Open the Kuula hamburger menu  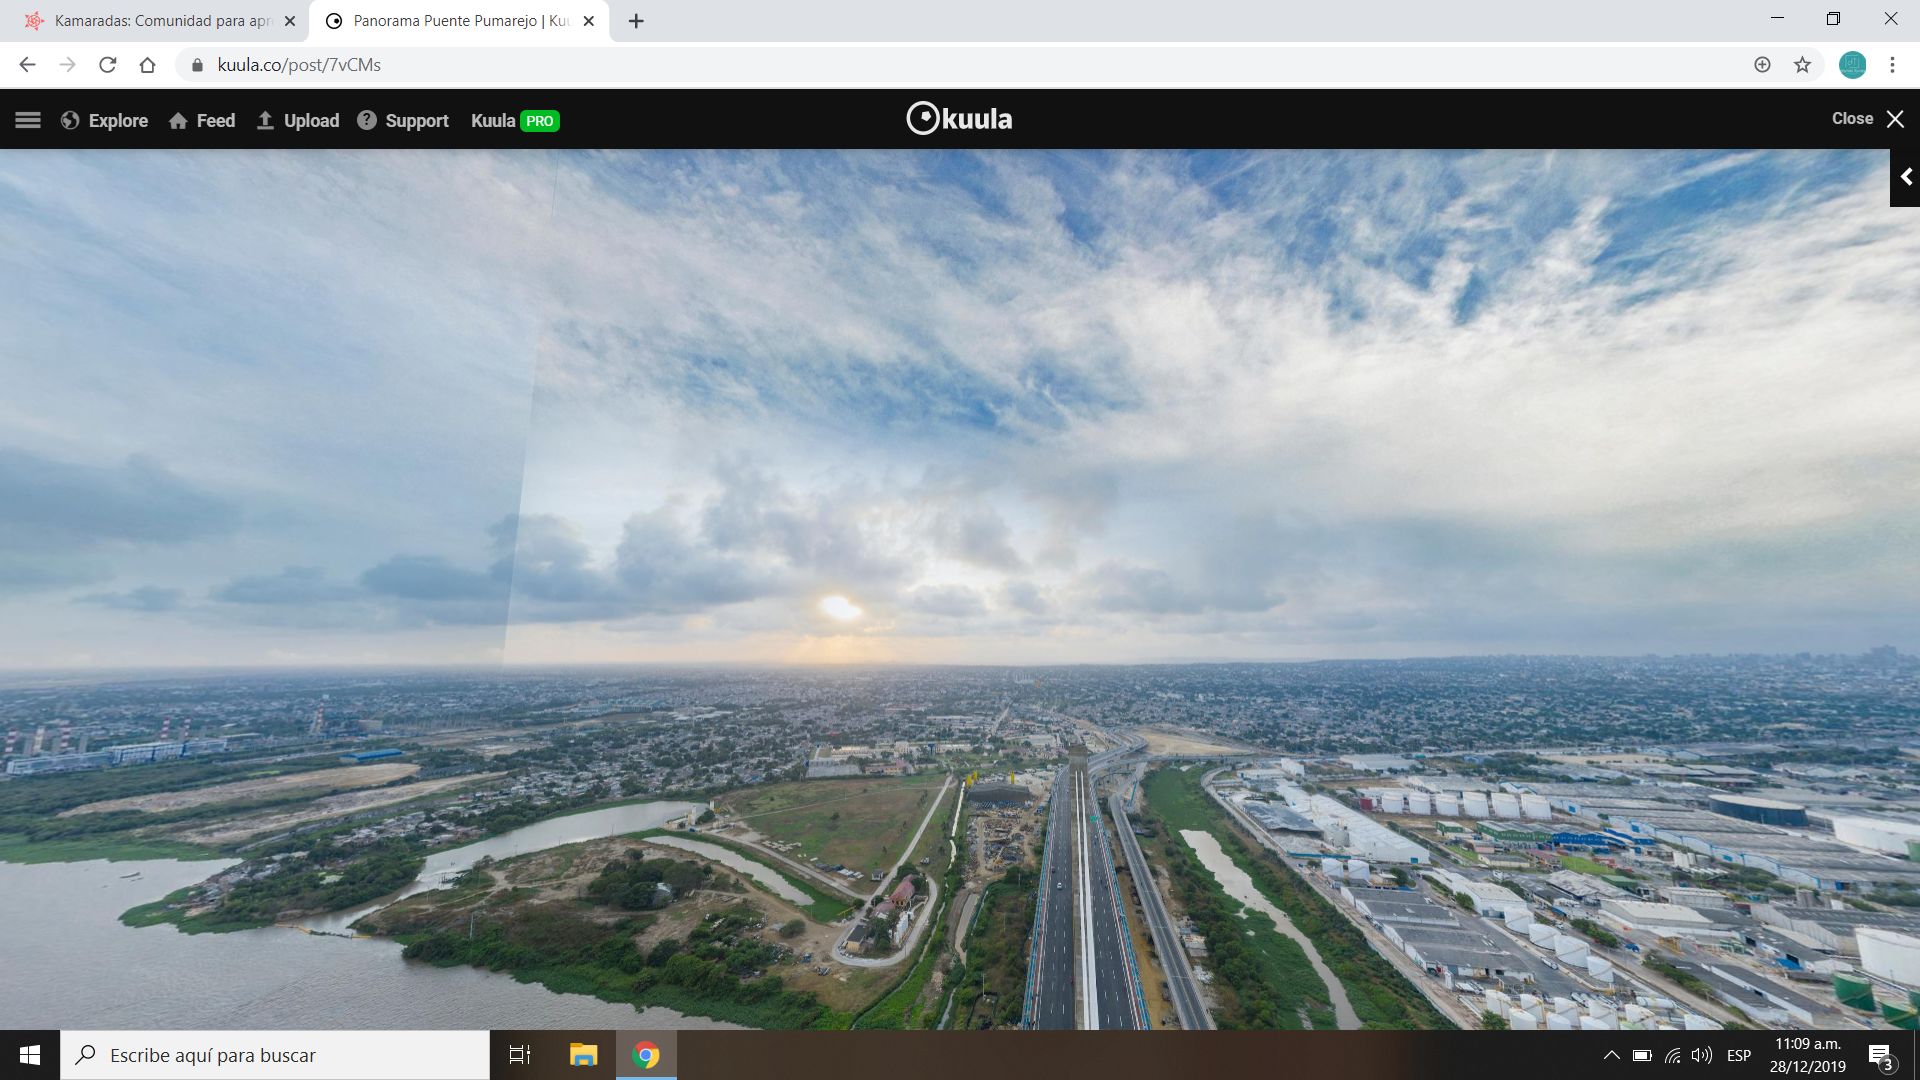click(28, 120)
